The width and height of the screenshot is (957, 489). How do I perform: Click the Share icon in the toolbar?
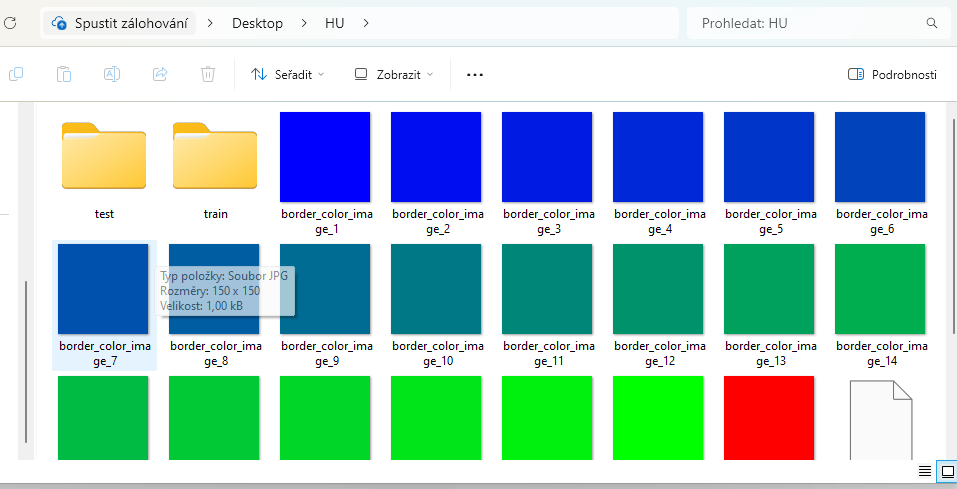click(160, 74)
